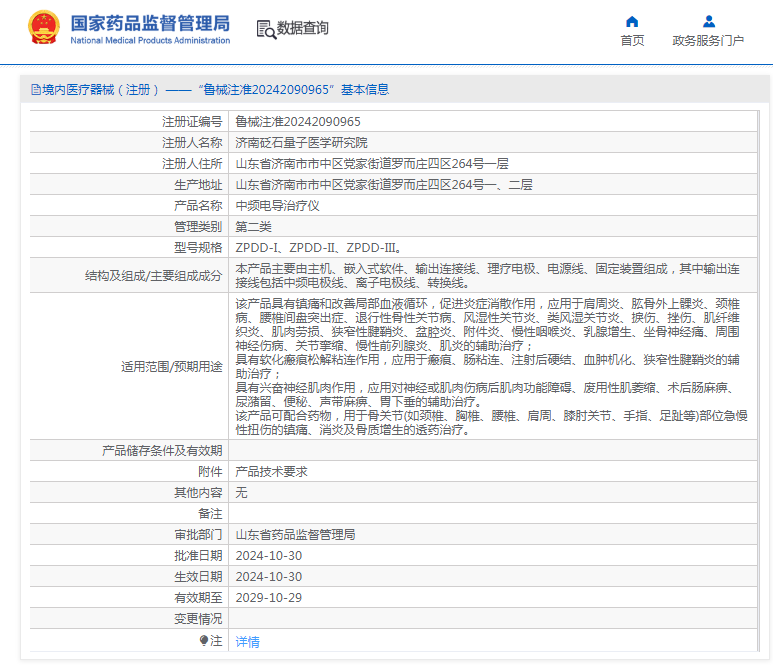The width and height of the screenshot is (773, 668).
Task: Click the 境内医疗器械（注册）heading text
Action: [101, 90]
